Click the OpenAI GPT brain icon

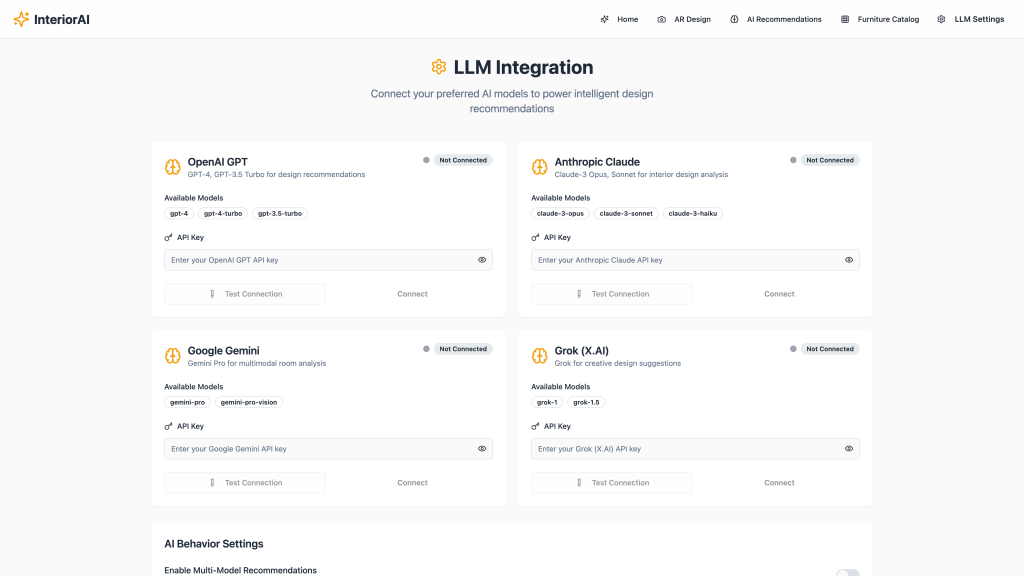[172, 167]
